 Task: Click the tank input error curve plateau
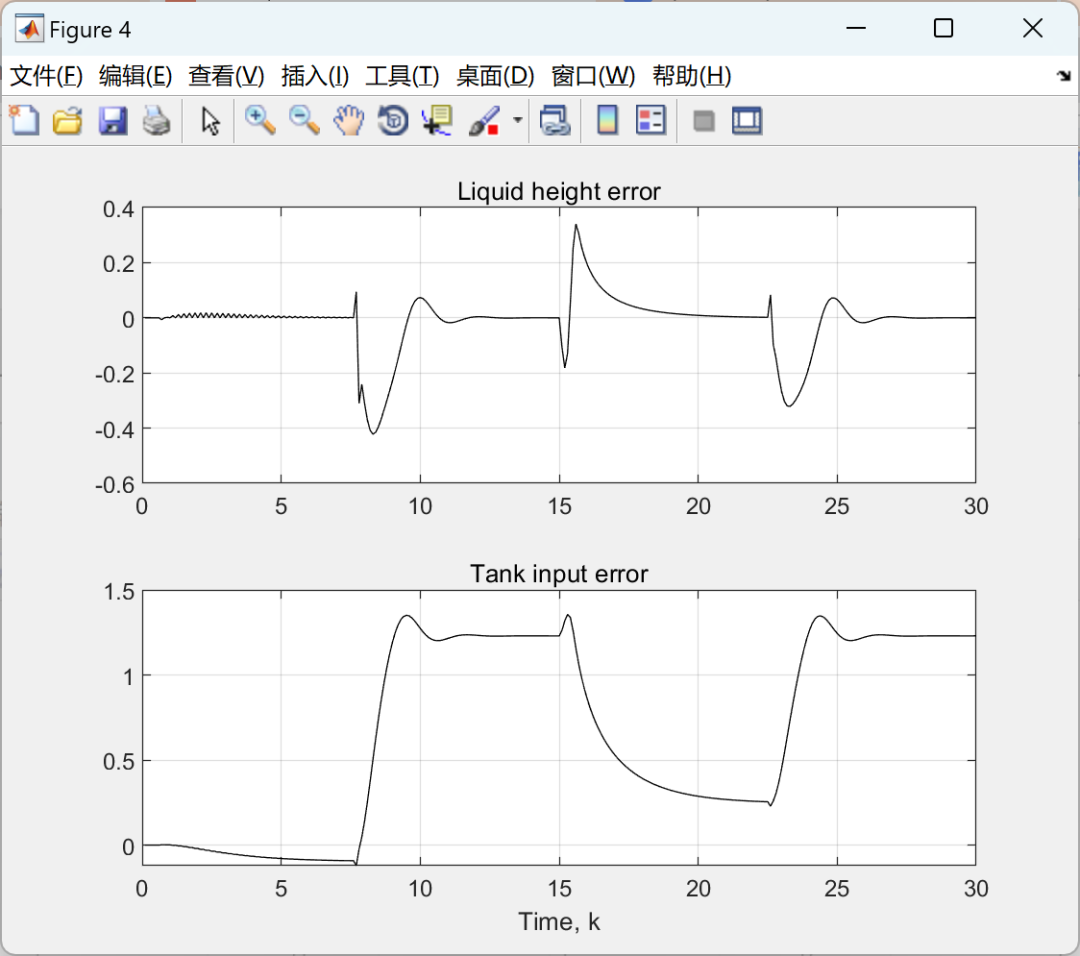click(x=510, y=636)
